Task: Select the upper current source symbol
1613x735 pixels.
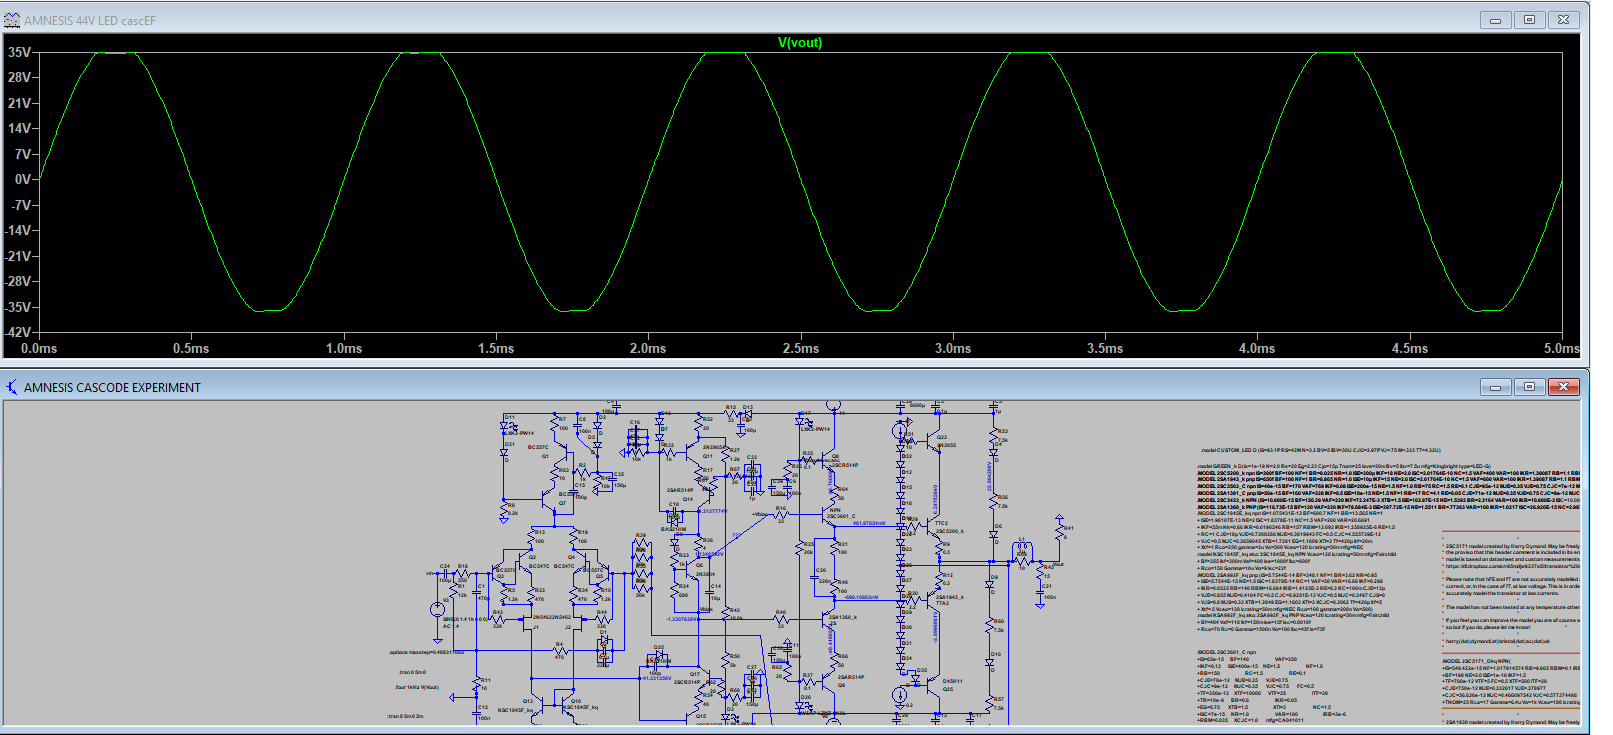Action: point(899,430)
